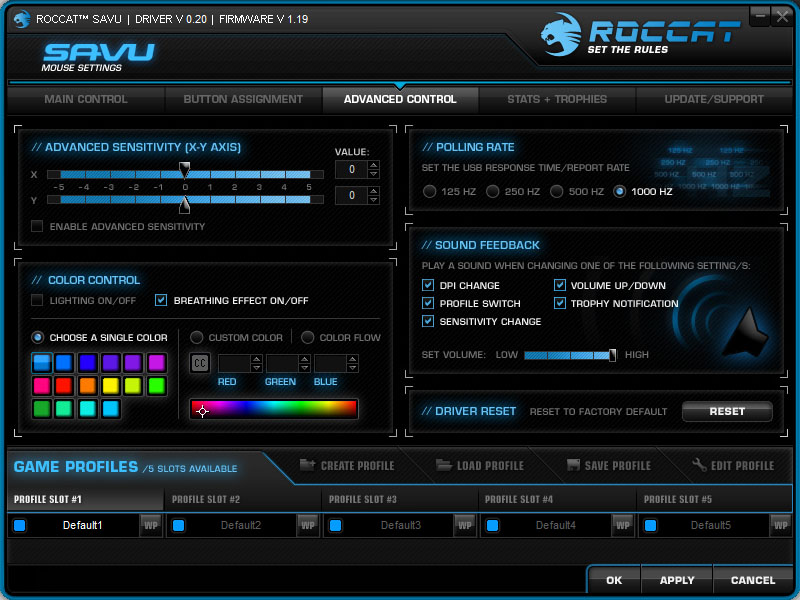Enable advanced sensitivity checkbox

[x=37, y=226]
